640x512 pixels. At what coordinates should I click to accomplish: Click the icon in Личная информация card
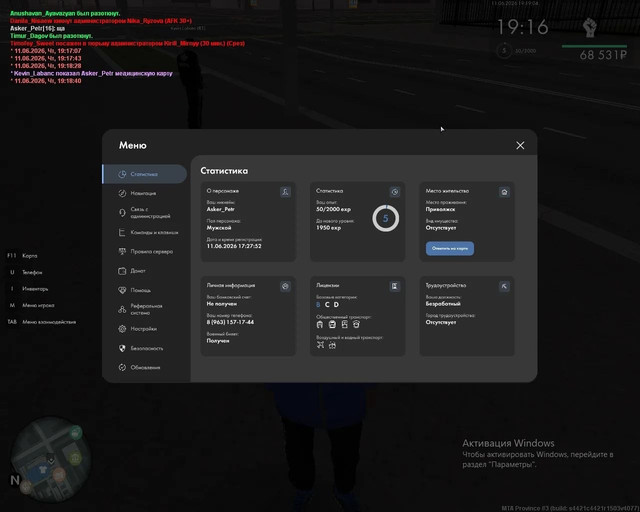tap(285, 287)
